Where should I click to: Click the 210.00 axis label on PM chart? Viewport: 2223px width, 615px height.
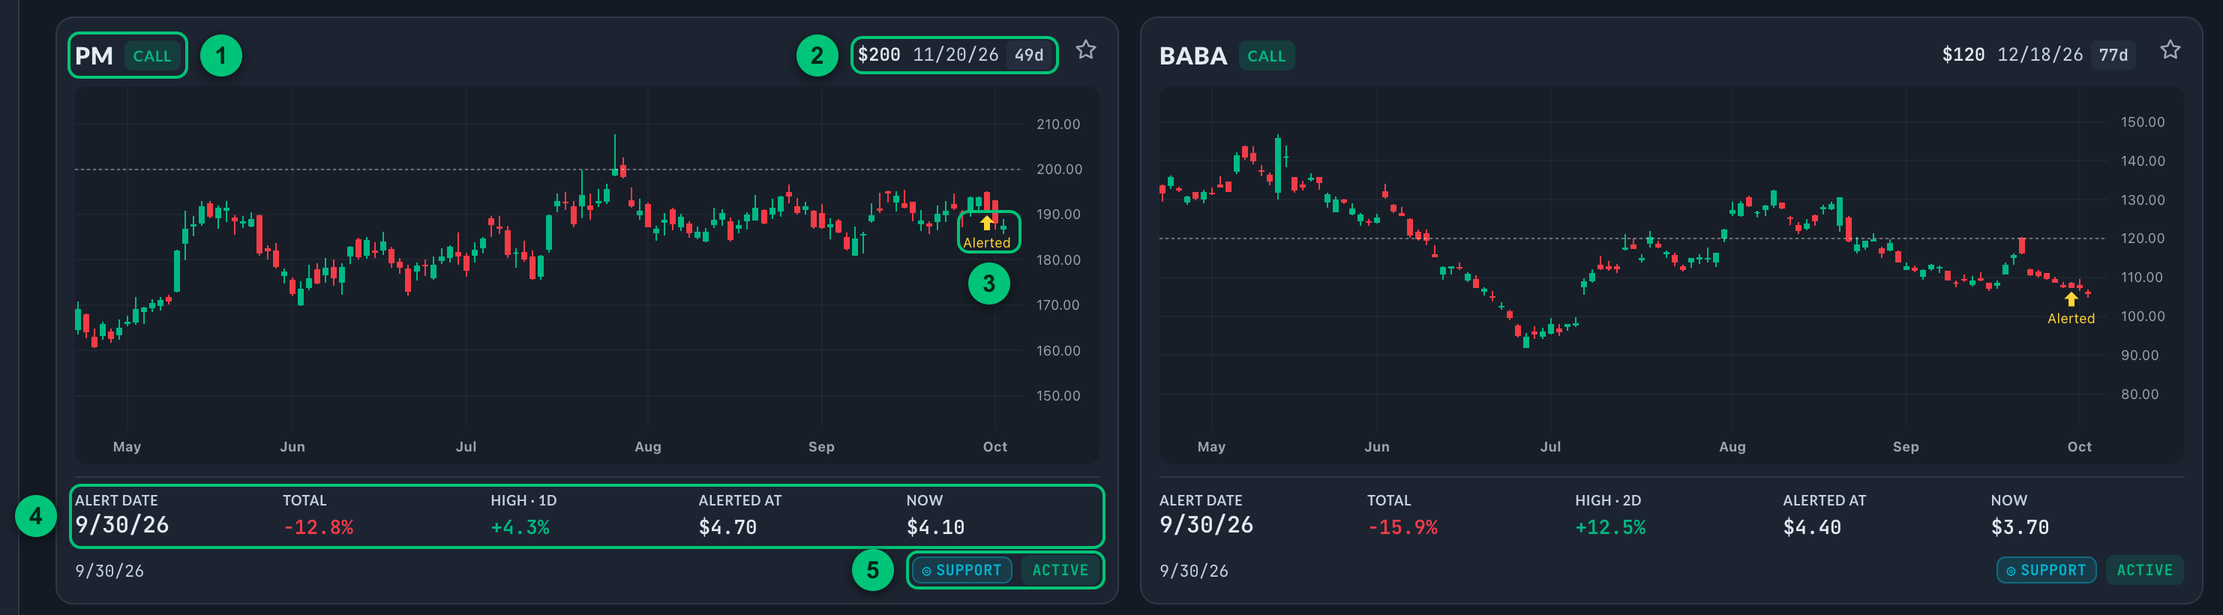click(1058, 124)
